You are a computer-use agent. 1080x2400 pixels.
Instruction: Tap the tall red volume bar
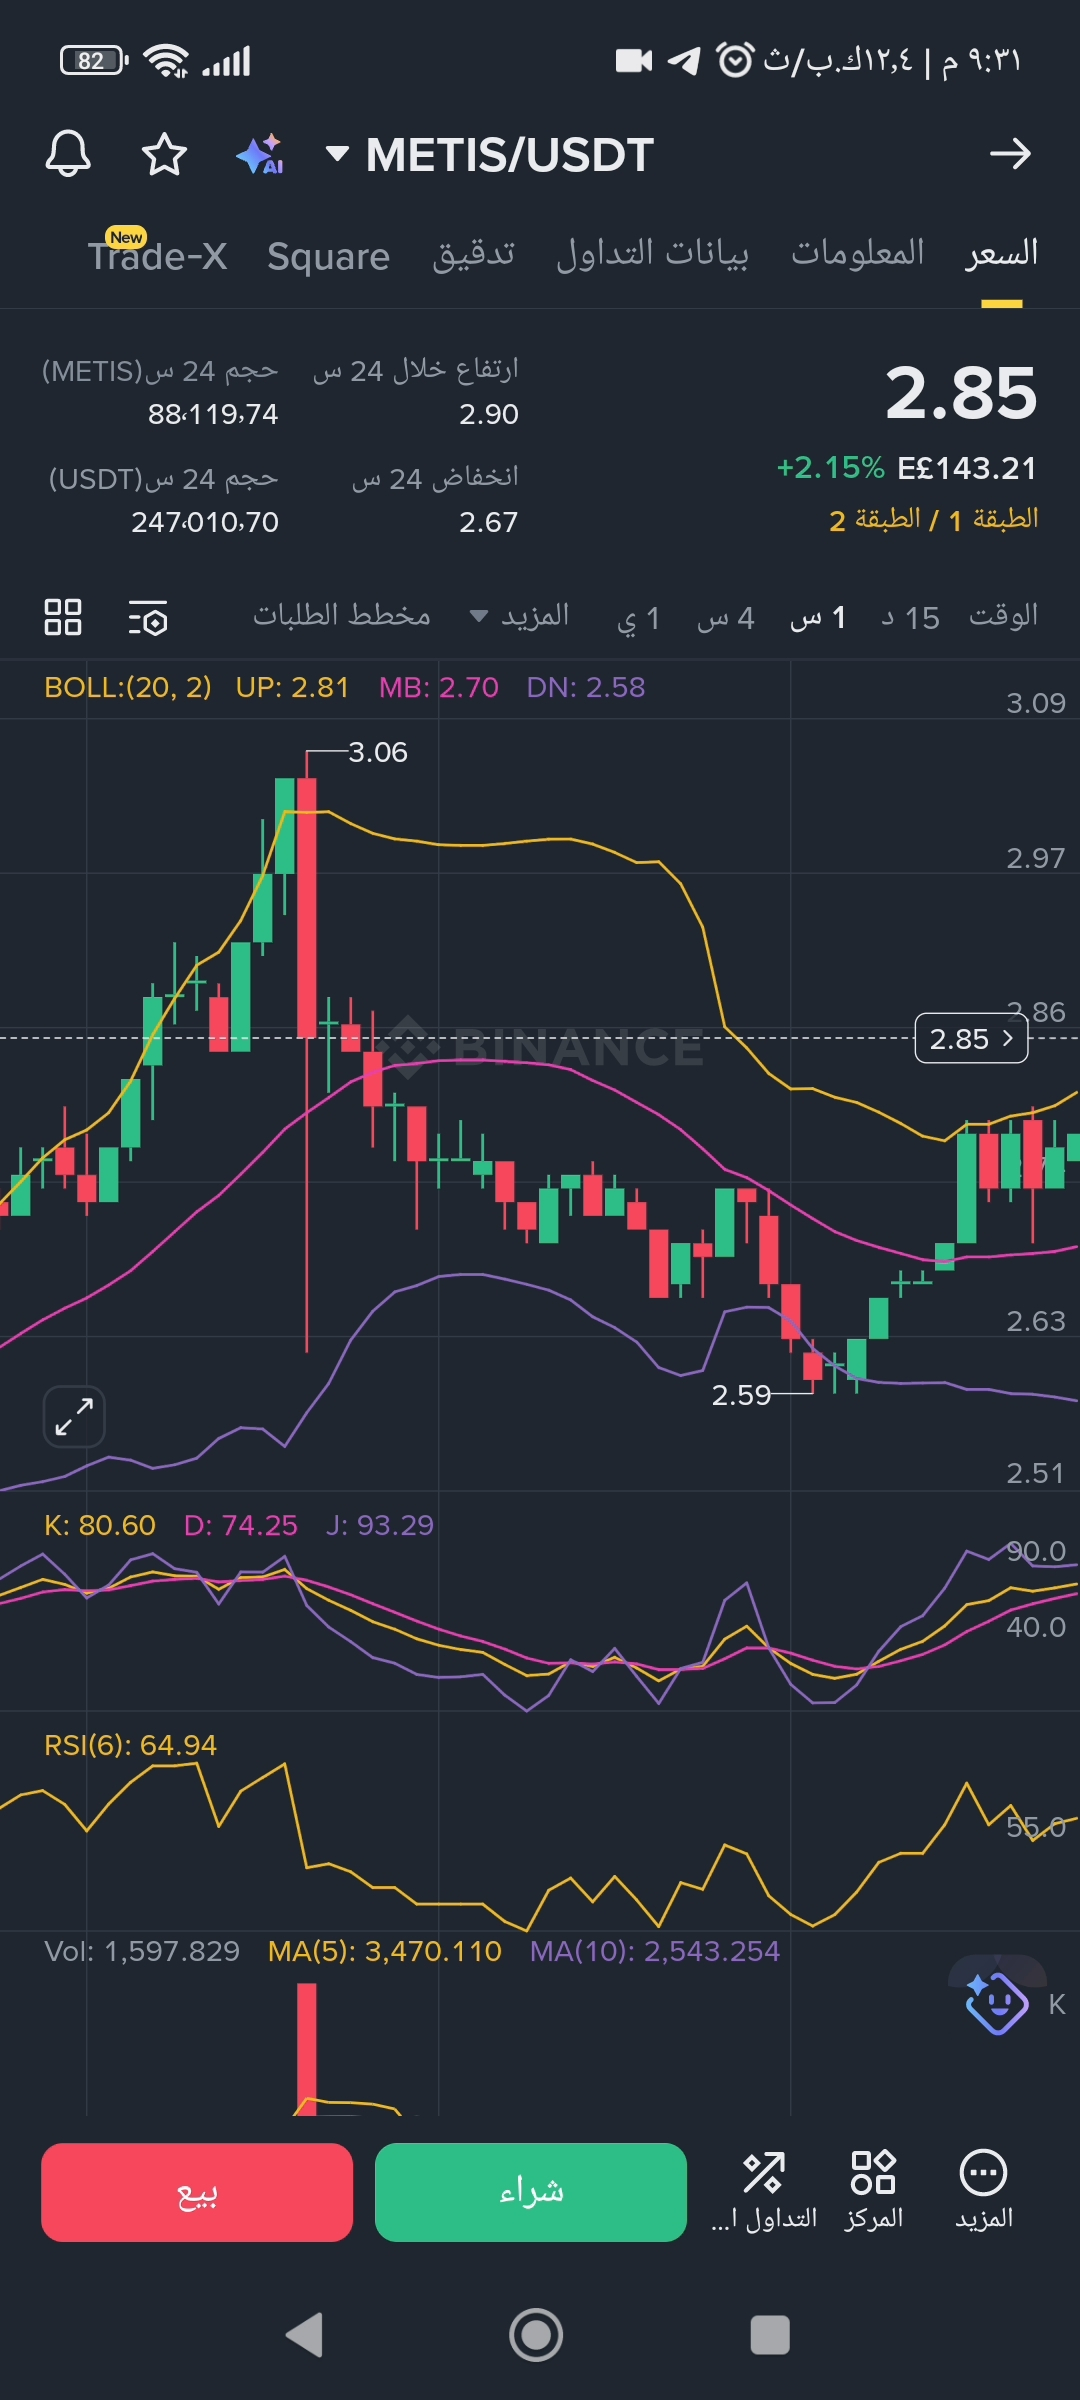point(307,2048)
